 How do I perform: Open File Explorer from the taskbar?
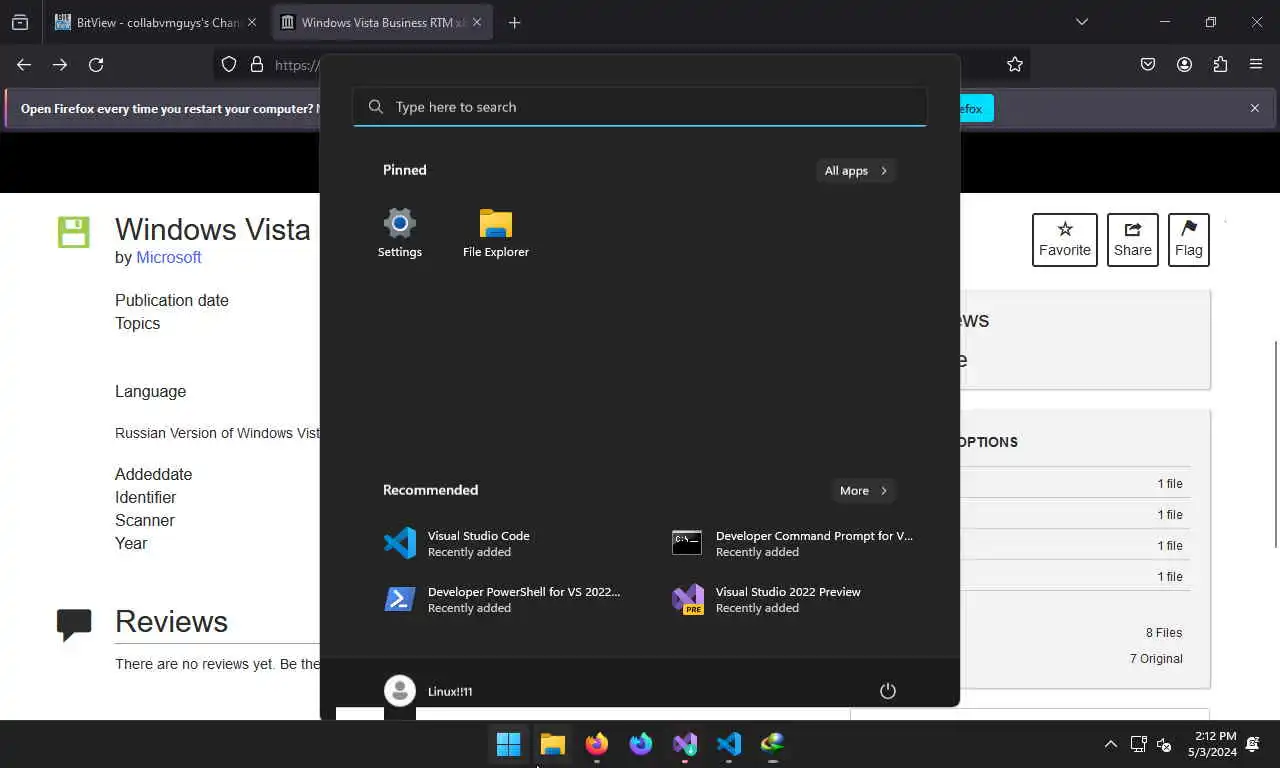(x=553, y=744)
